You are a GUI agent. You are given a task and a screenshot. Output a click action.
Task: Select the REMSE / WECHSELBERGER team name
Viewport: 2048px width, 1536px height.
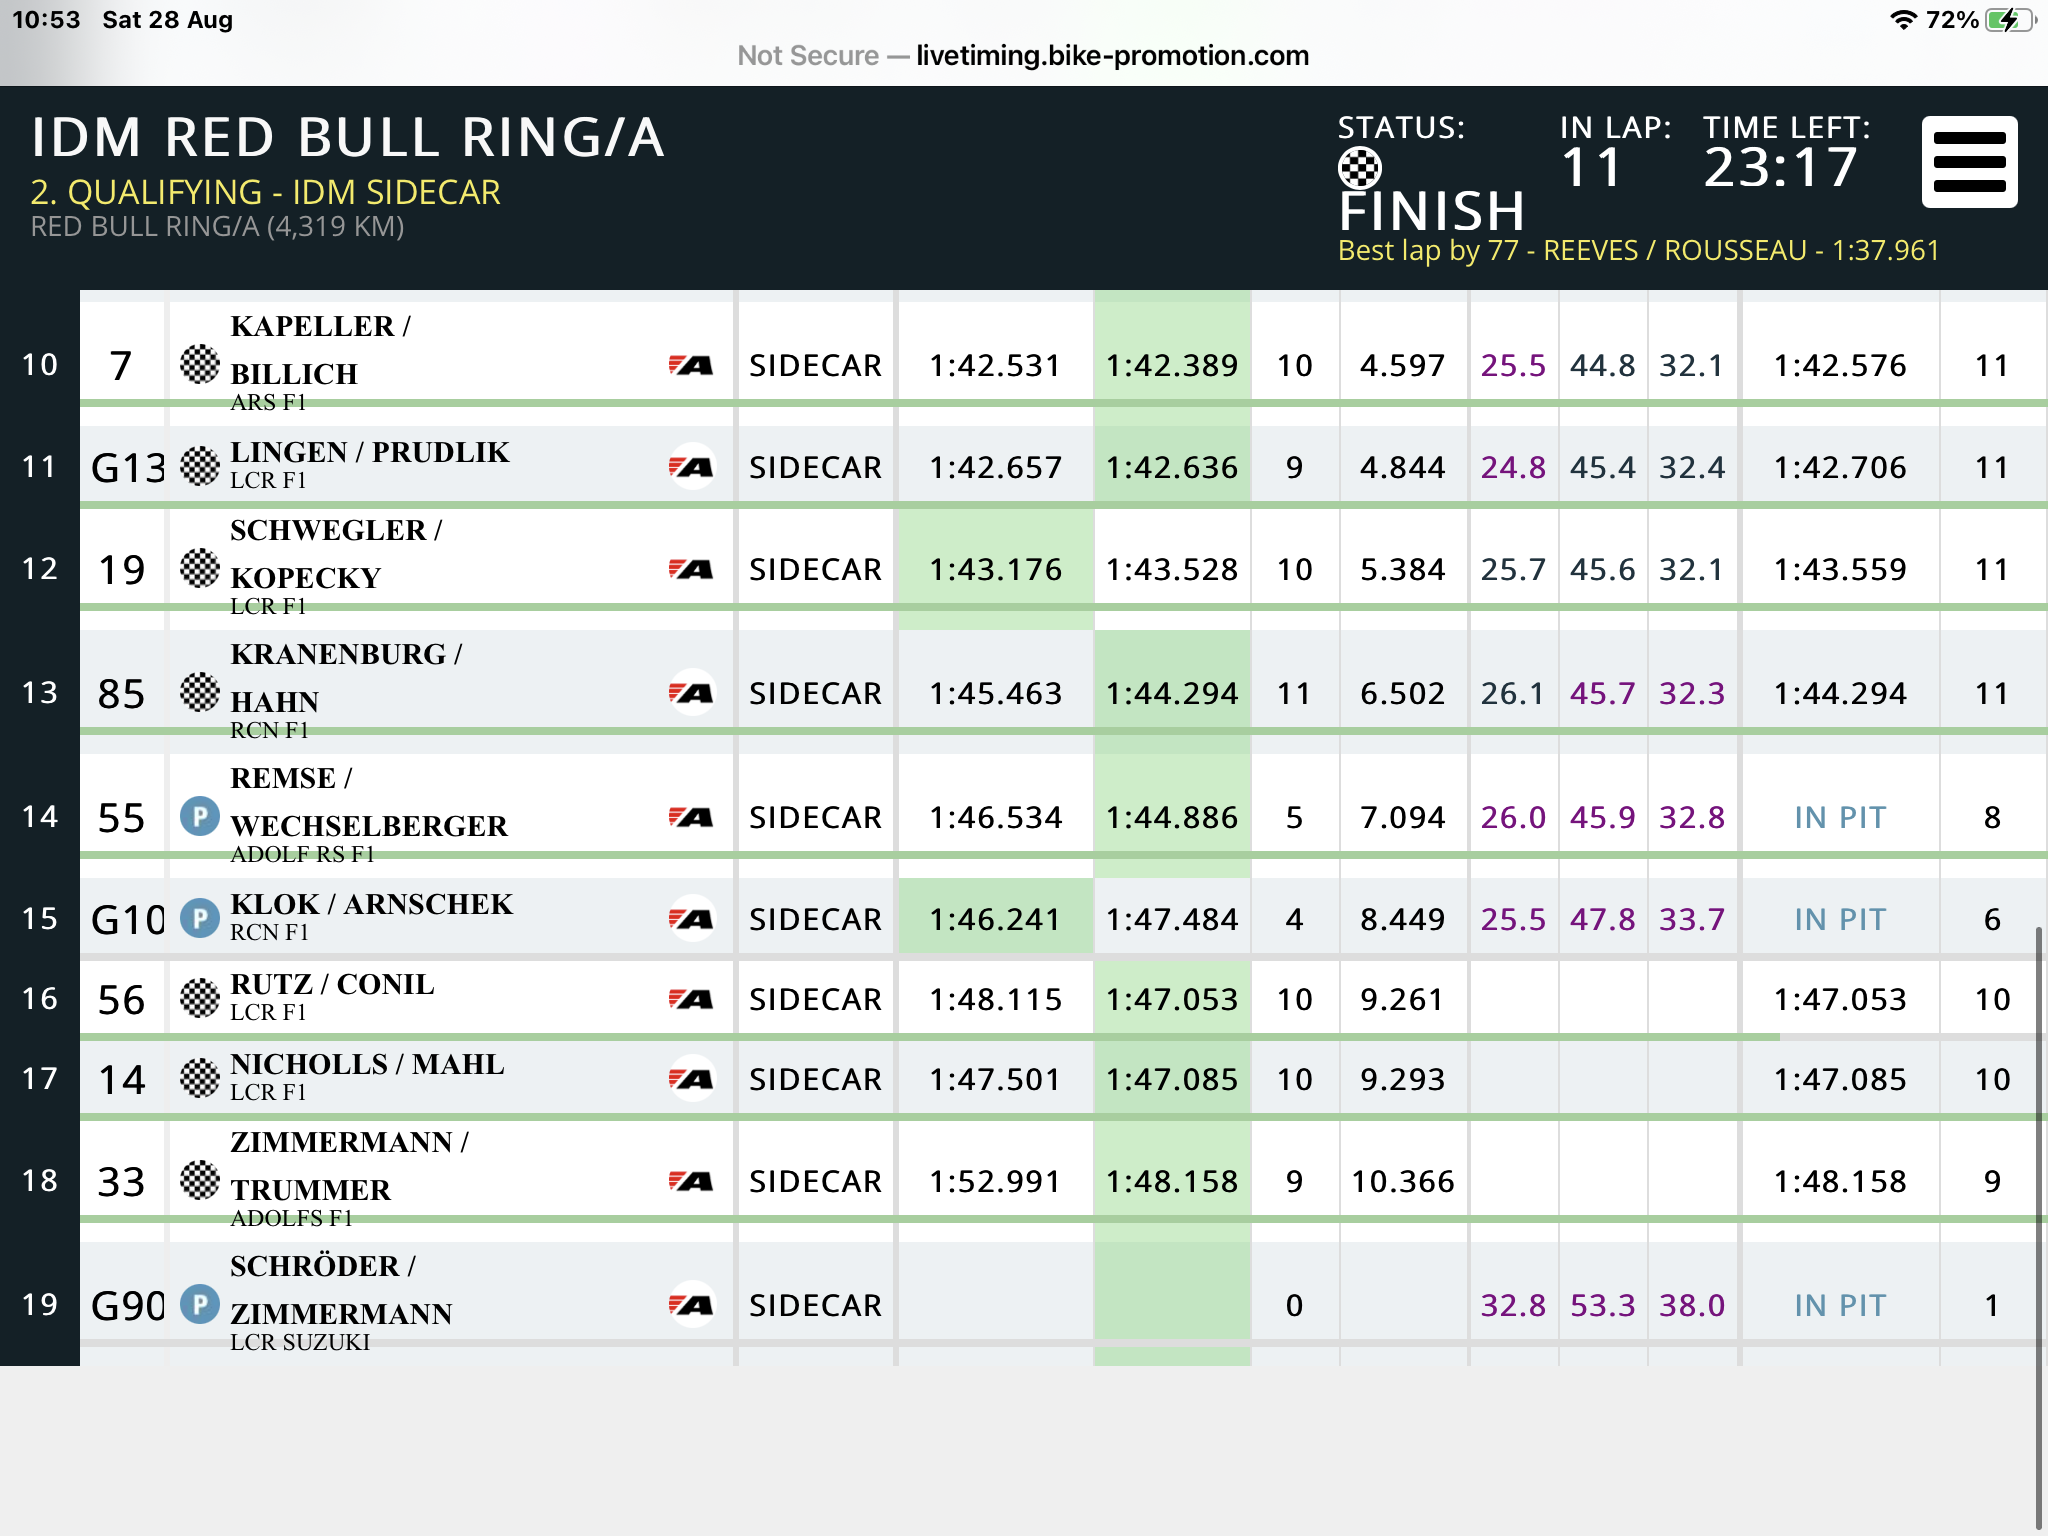(369, 802)
